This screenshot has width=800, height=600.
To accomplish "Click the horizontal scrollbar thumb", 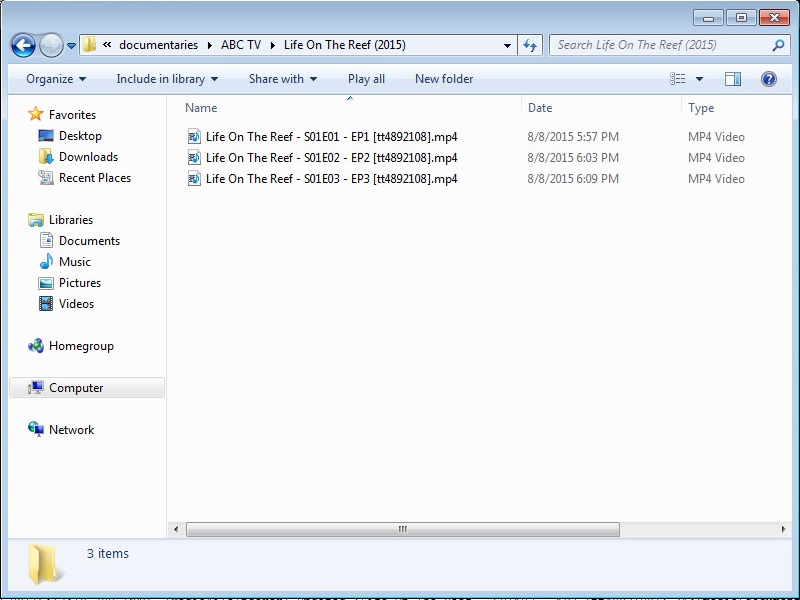I will [x=402, y=529].
